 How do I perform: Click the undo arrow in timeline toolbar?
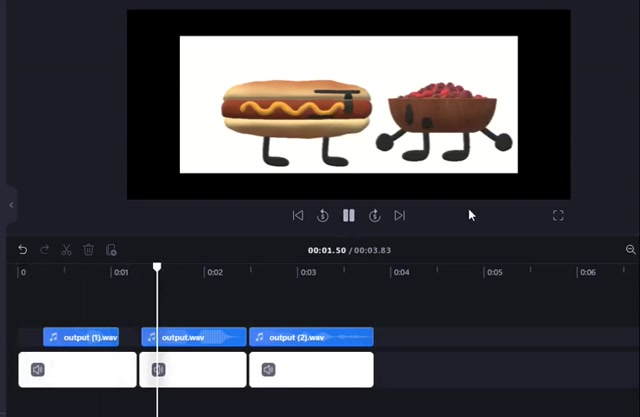(x=22, y=249)
